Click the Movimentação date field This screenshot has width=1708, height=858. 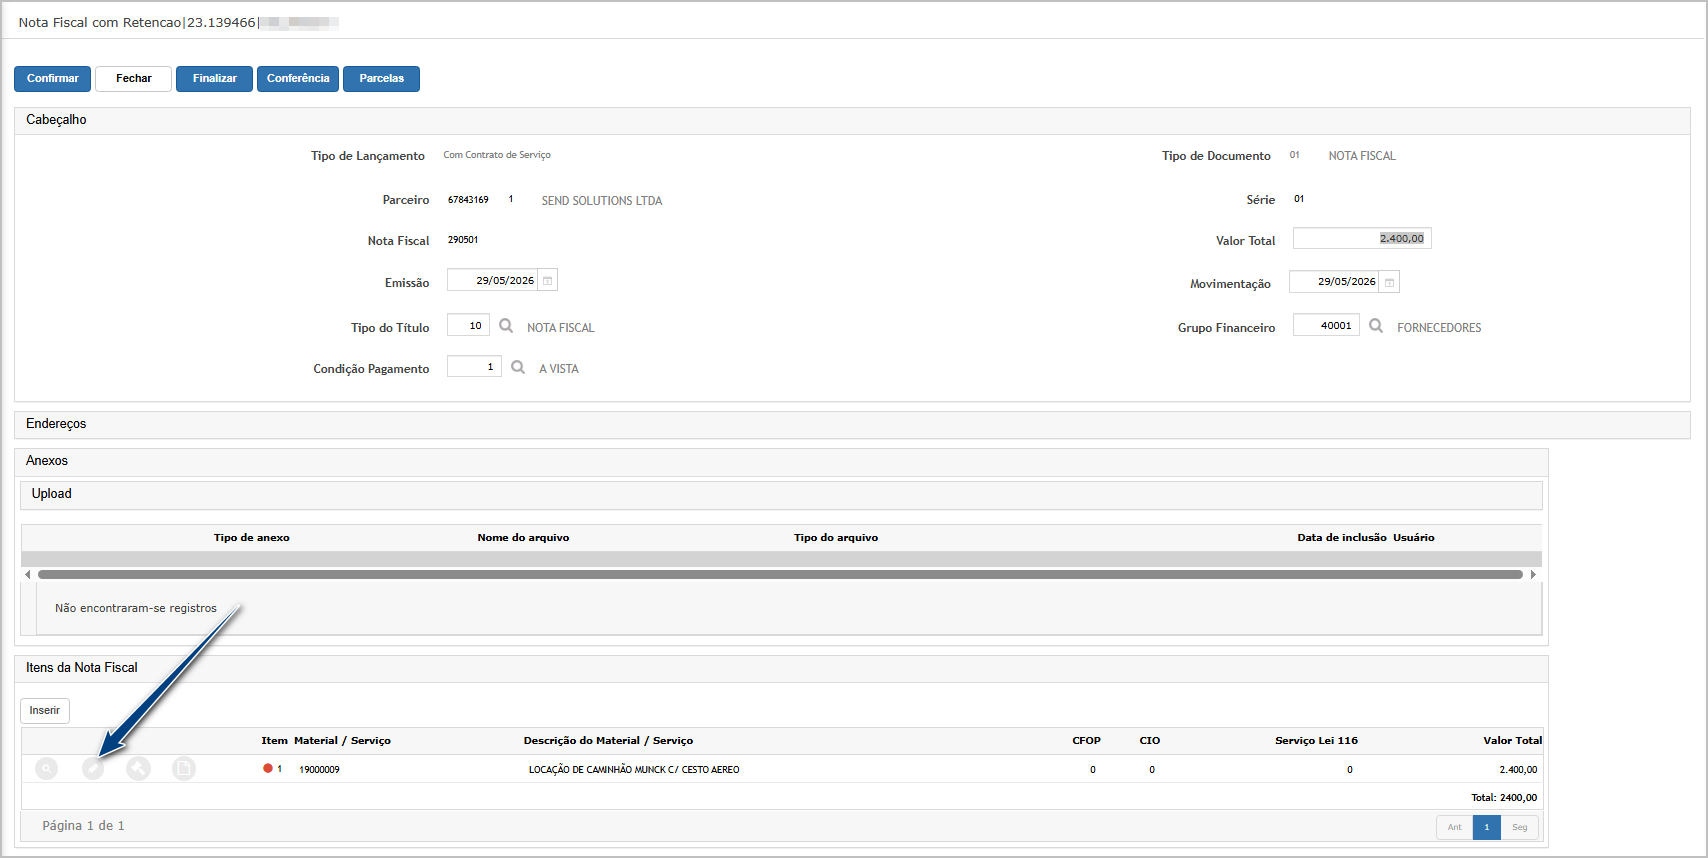tap(1334, 282)
